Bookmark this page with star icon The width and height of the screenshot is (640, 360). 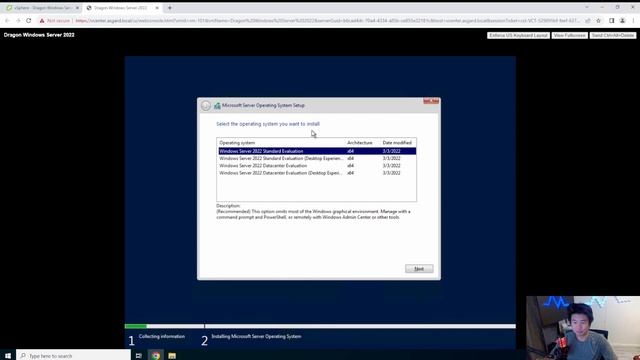tap(598, 20)
